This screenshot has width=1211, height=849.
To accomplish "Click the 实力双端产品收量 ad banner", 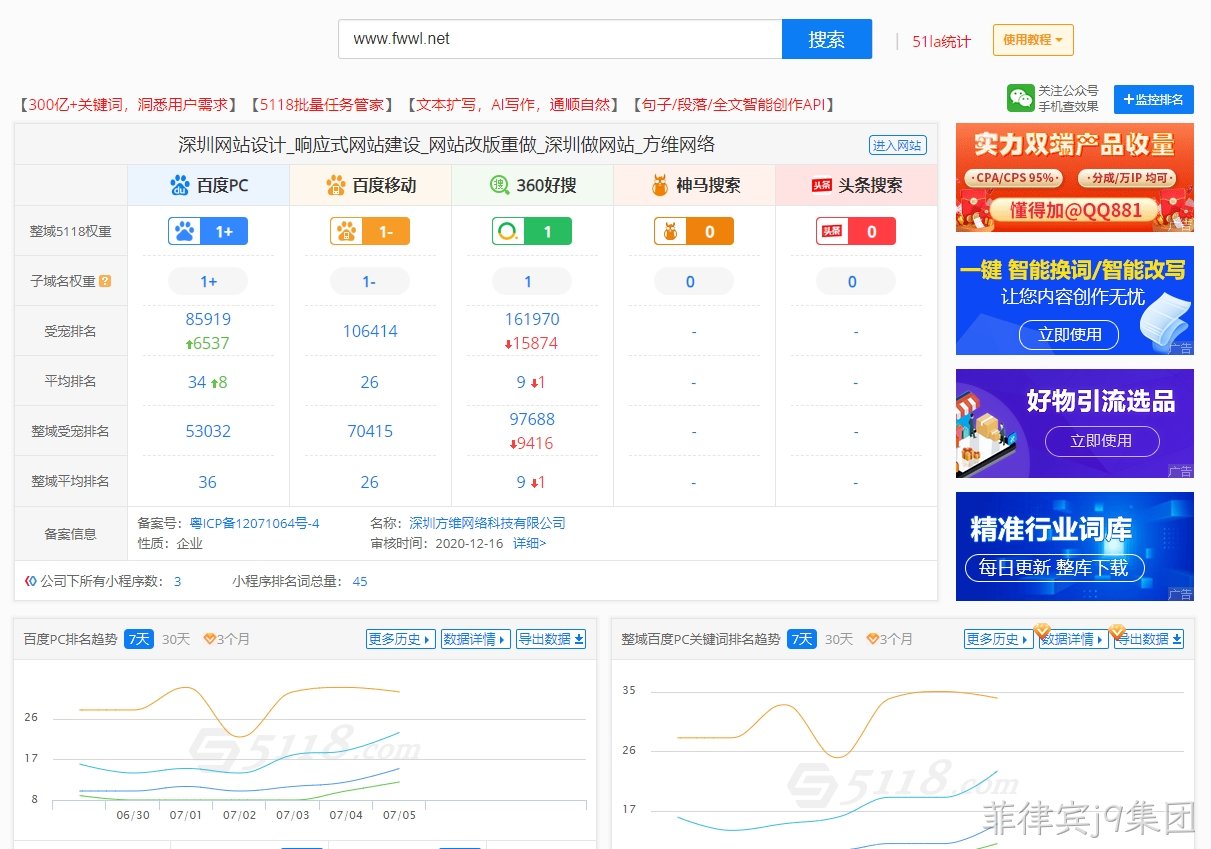I will [1075, 177].
